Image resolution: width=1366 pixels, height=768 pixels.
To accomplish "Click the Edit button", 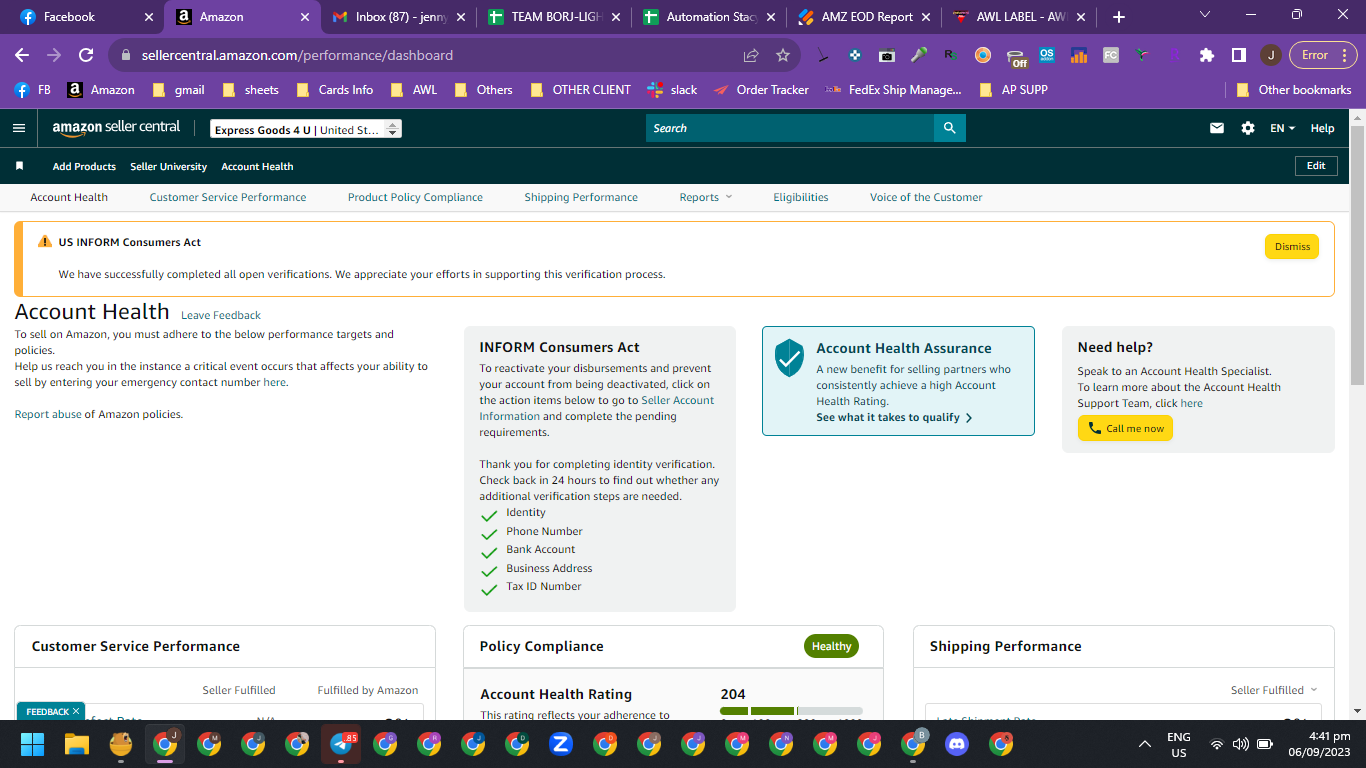I will pos(1316,166).
